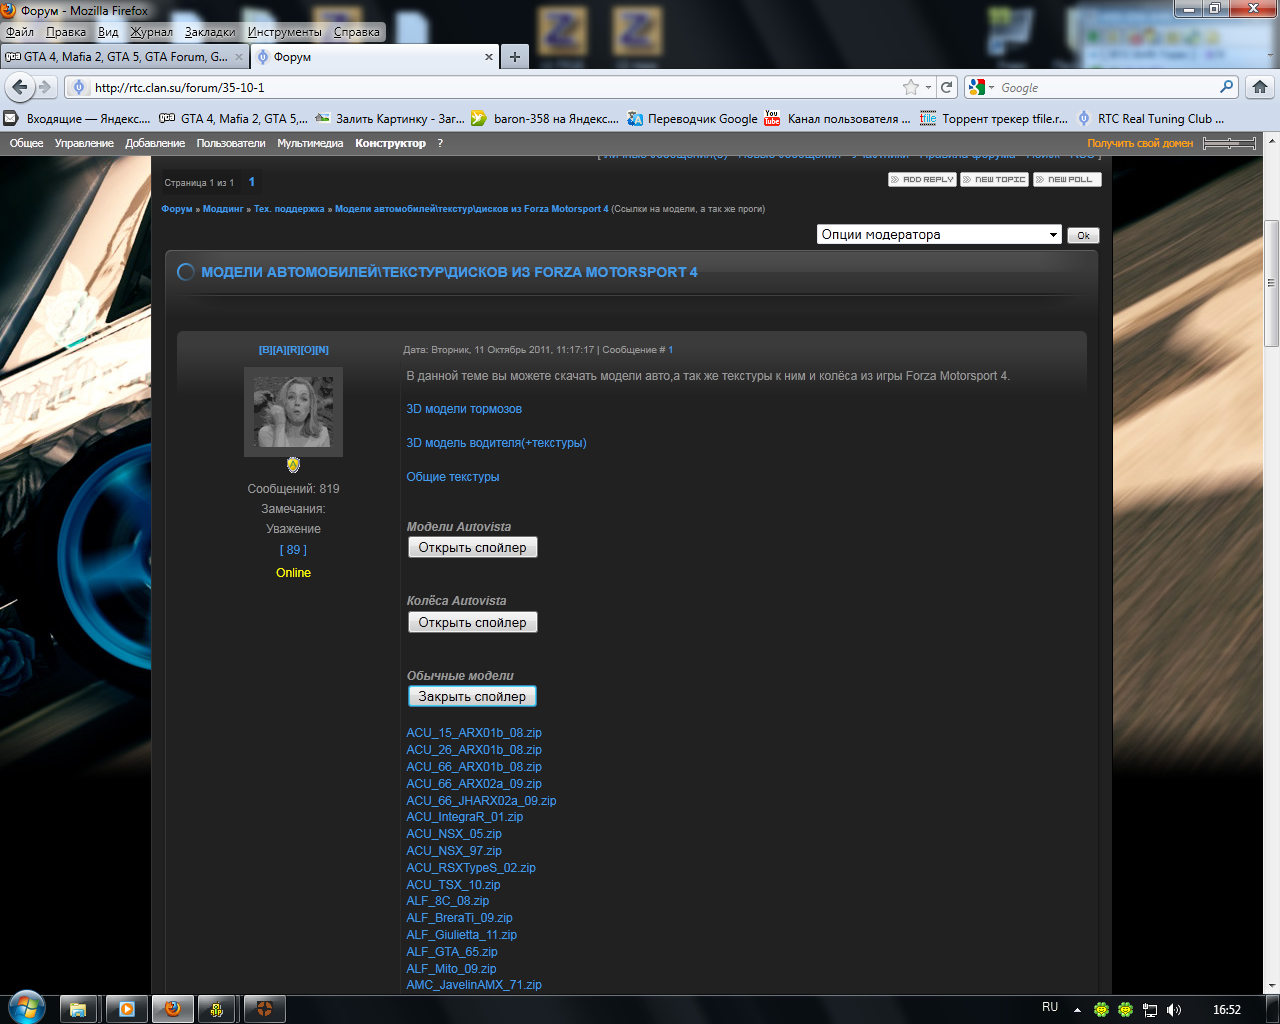This screenshot has height=1024, width=1280.
Task: Go back with the browser Back arrow
Action: (x=19, y=87)
